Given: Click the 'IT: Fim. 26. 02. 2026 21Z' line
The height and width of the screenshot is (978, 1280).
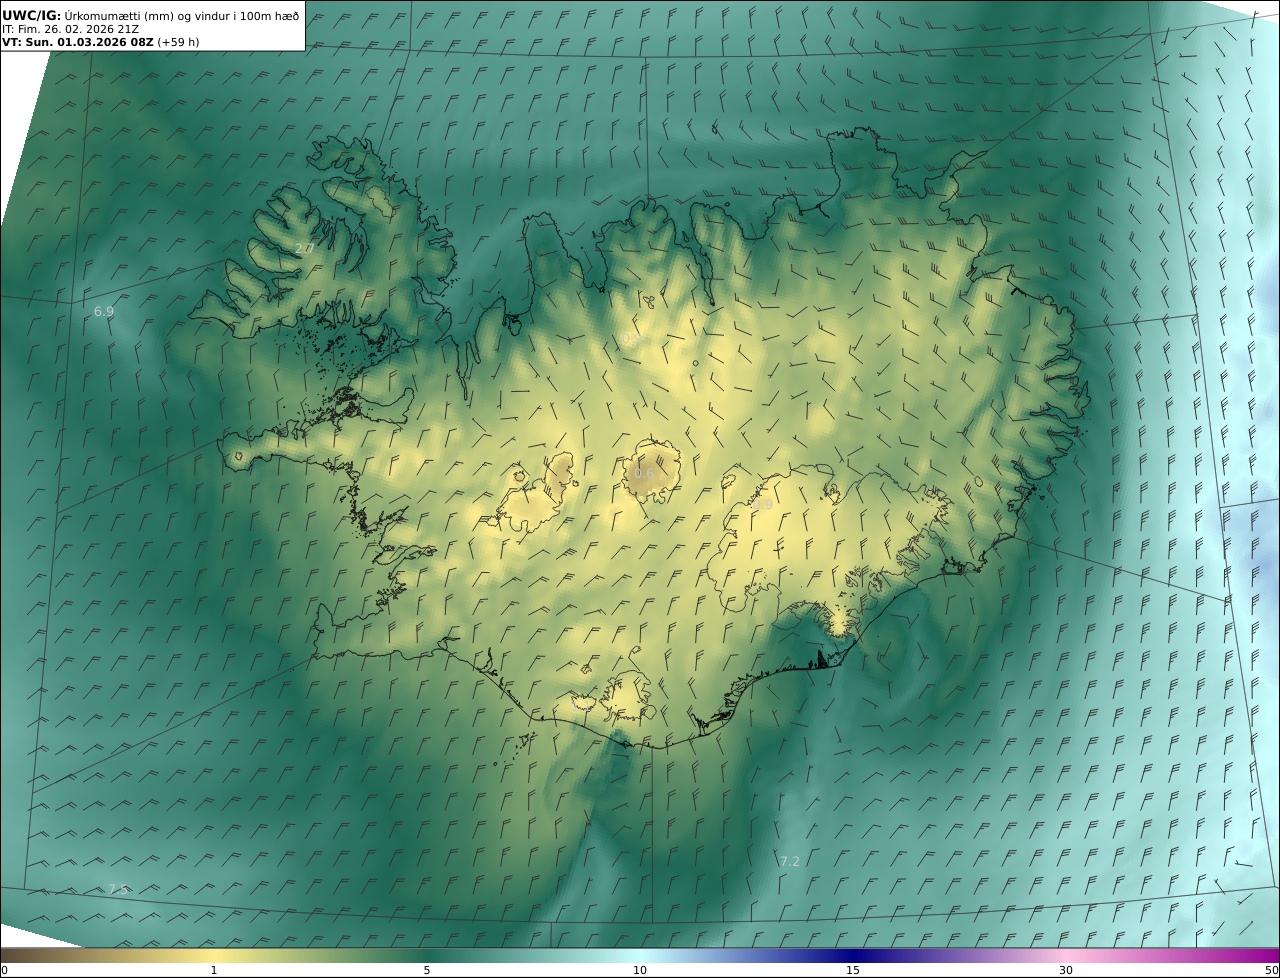Looking at the screenshot, I should click(71, 29).
